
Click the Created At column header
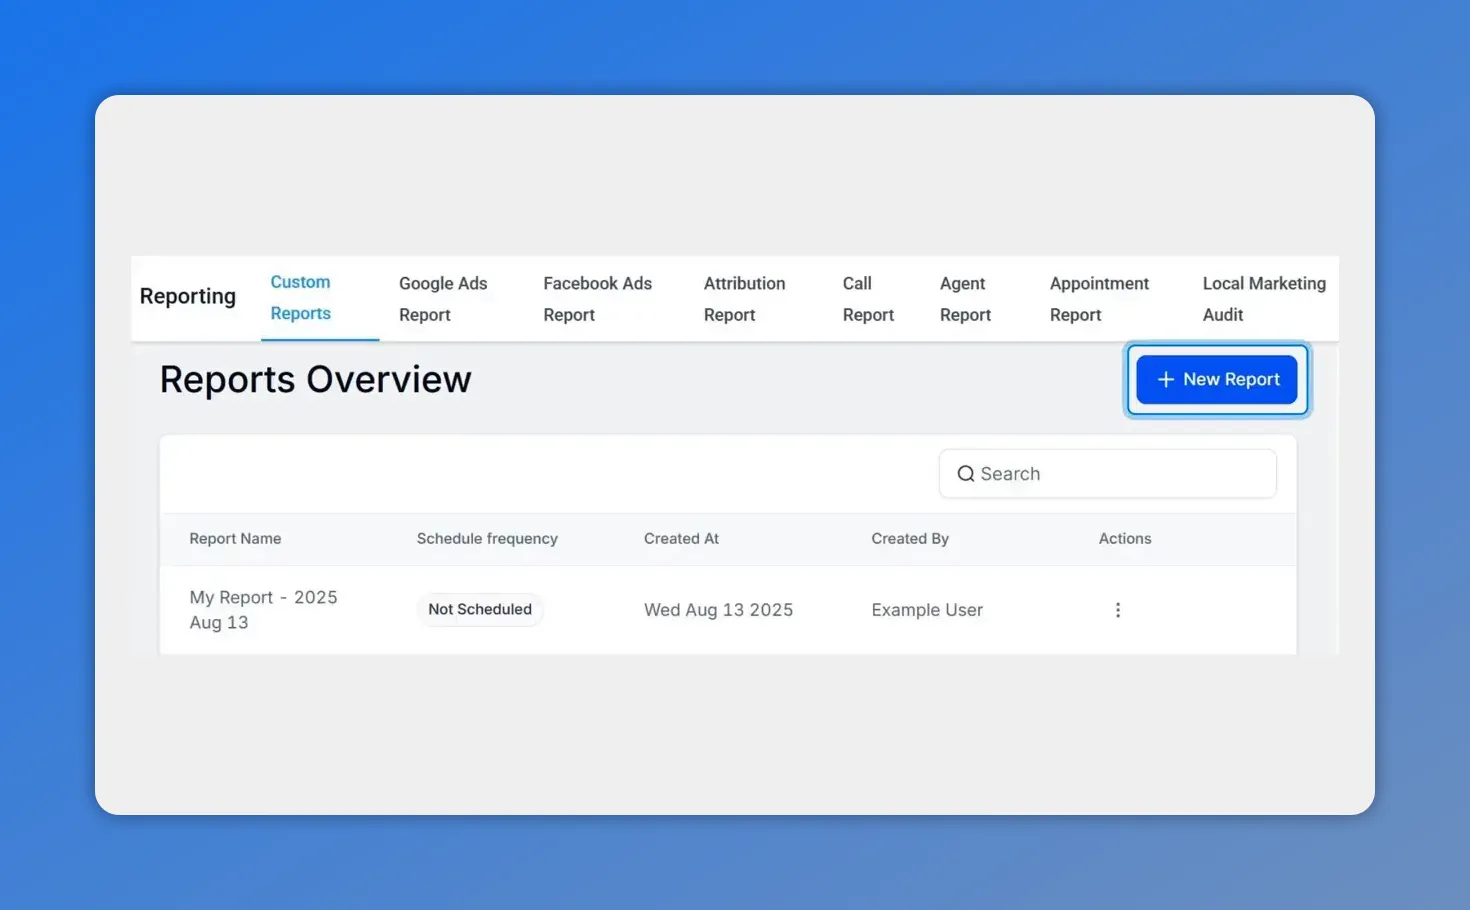681,538
